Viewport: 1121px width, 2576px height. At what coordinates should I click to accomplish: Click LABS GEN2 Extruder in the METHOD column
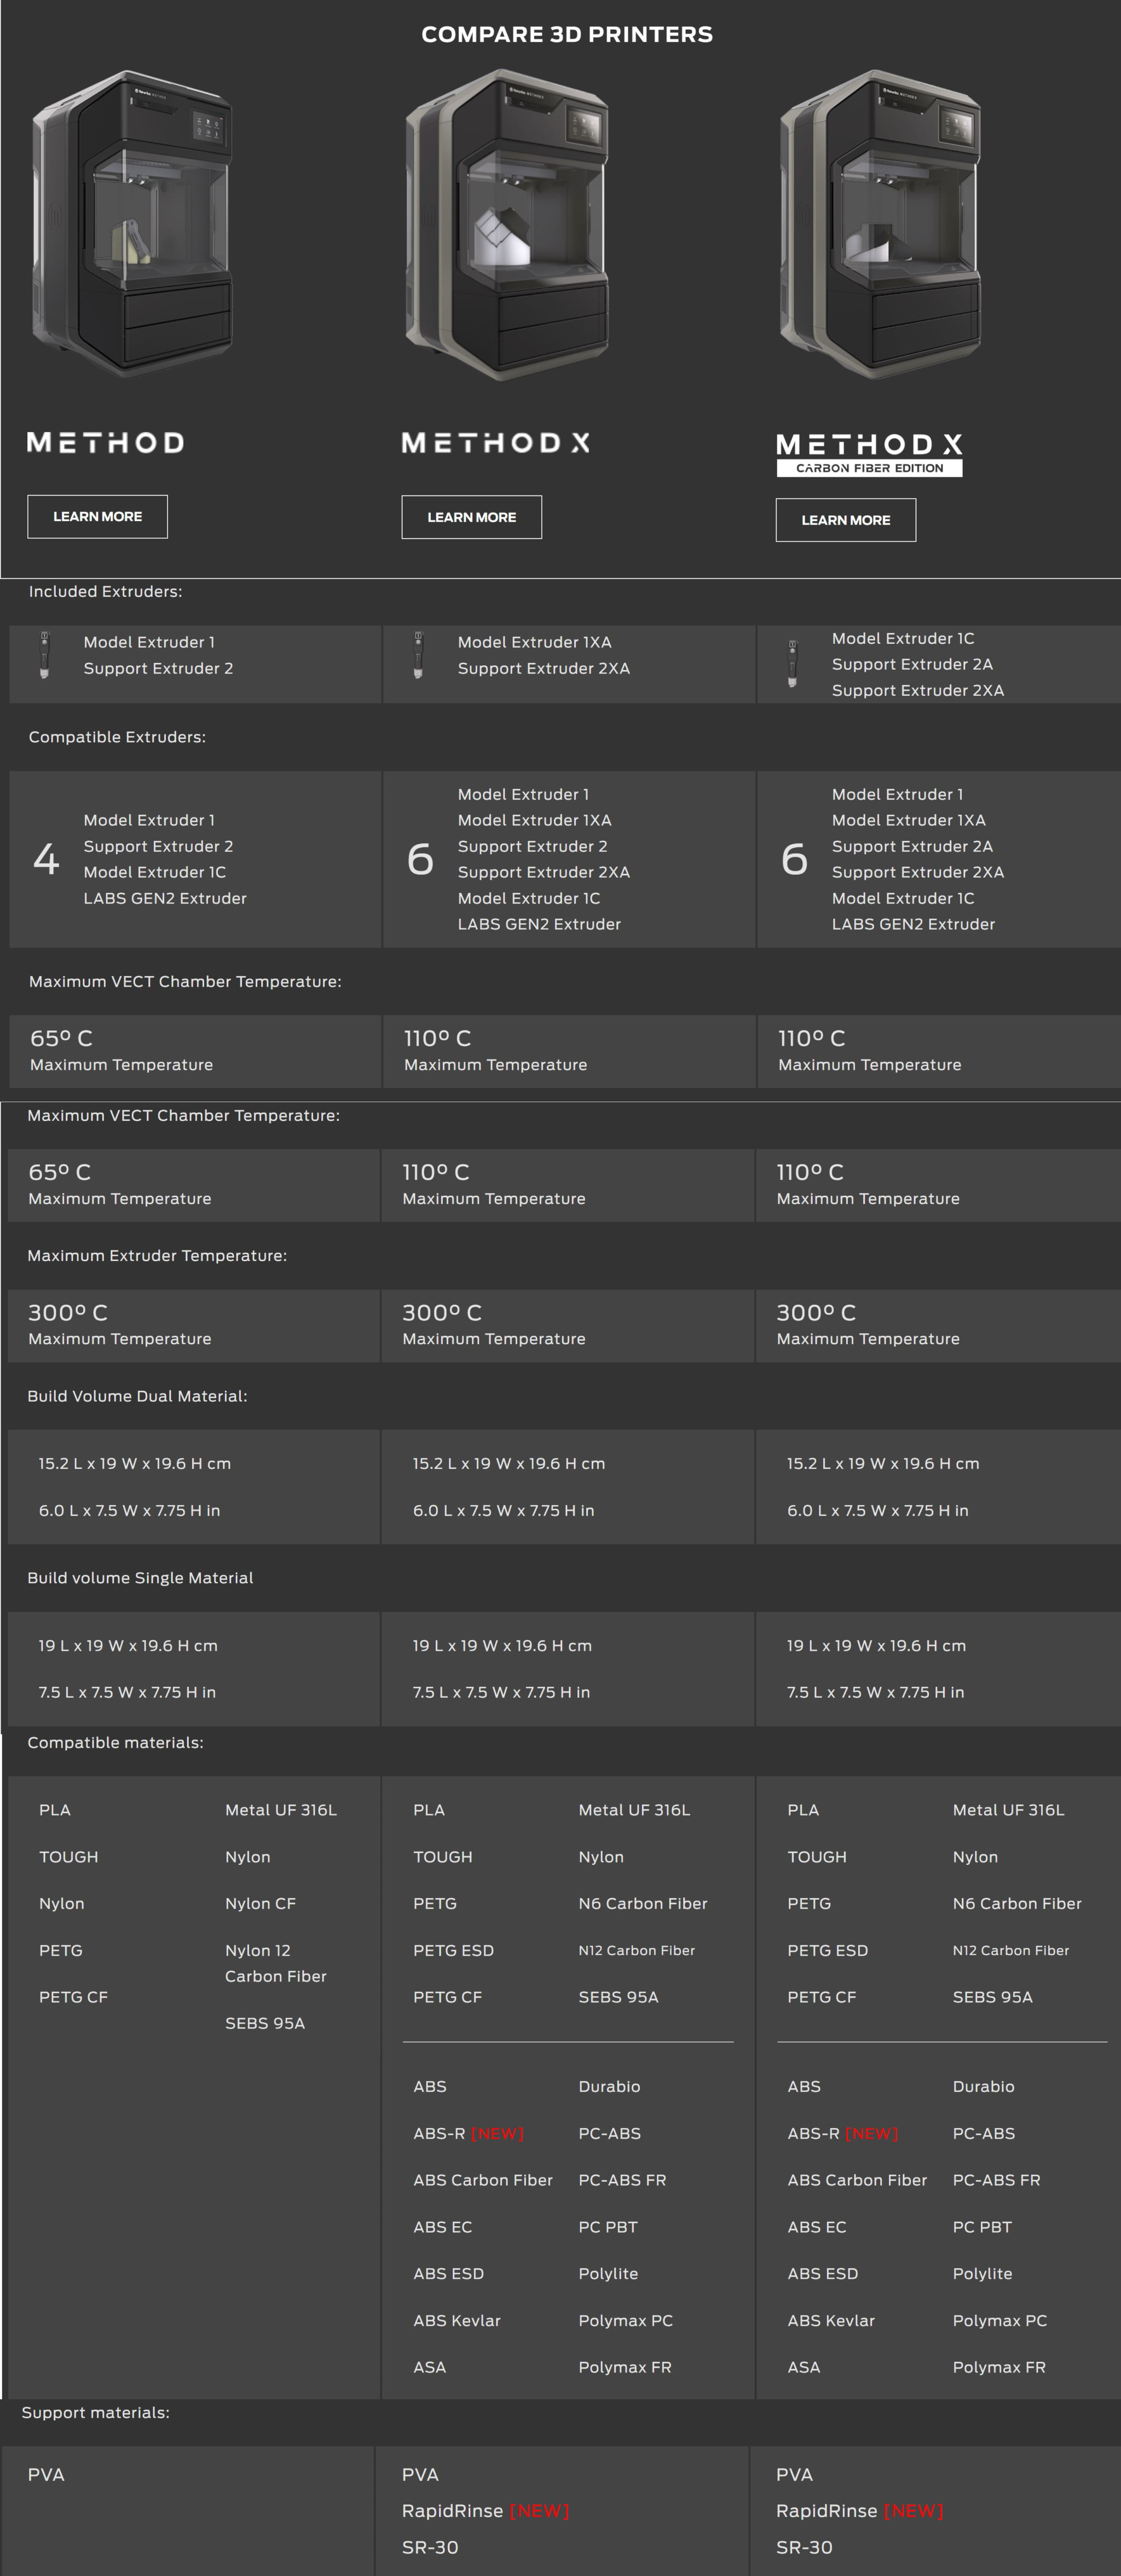tap(165, 898)
